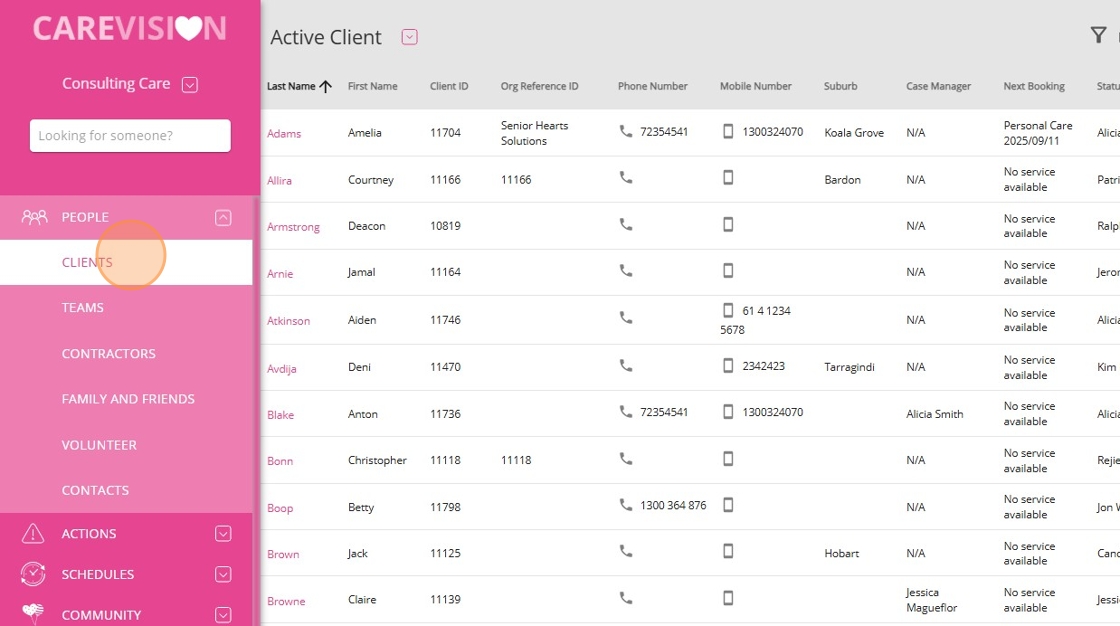
Task: Expand the Actions menu section
Action: [x=223, y=534]
